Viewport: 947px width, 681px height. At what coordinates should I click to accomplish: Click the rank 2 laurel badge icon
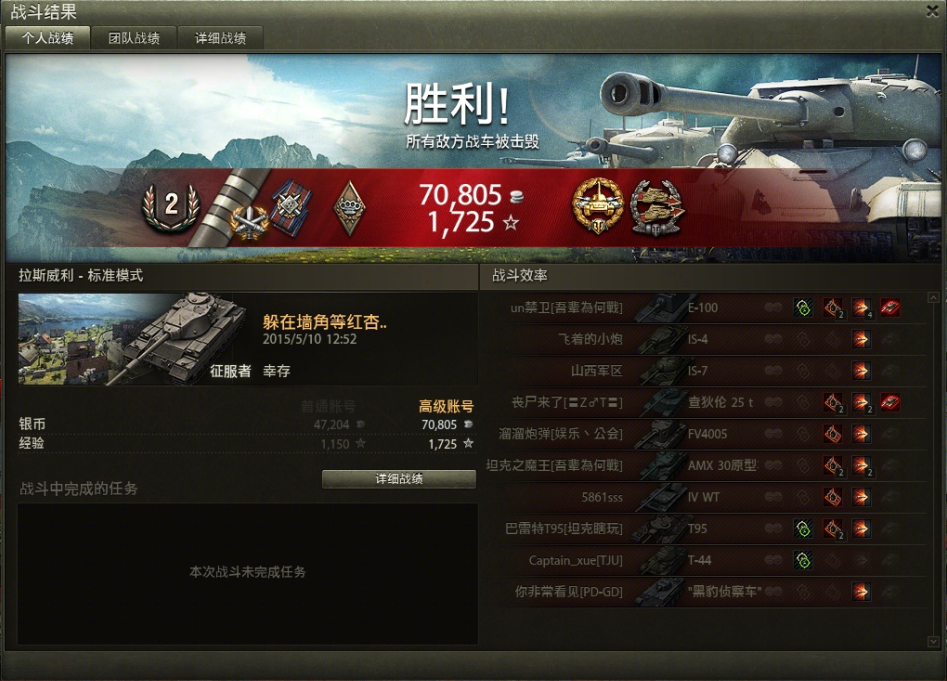tap(171, 207)
